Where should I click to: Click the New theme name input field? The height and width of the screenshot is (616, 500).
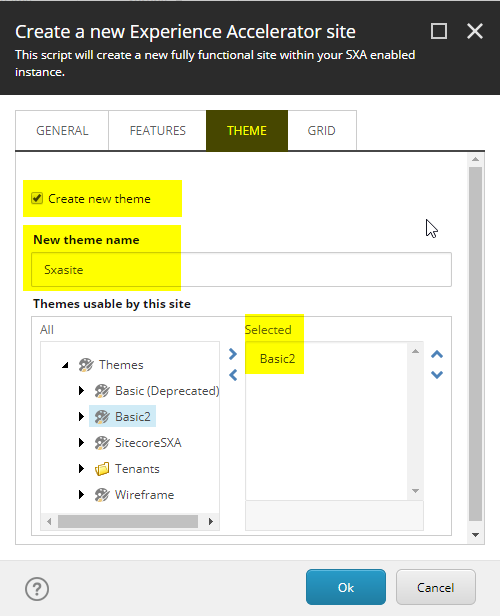(x=241, y=270)
